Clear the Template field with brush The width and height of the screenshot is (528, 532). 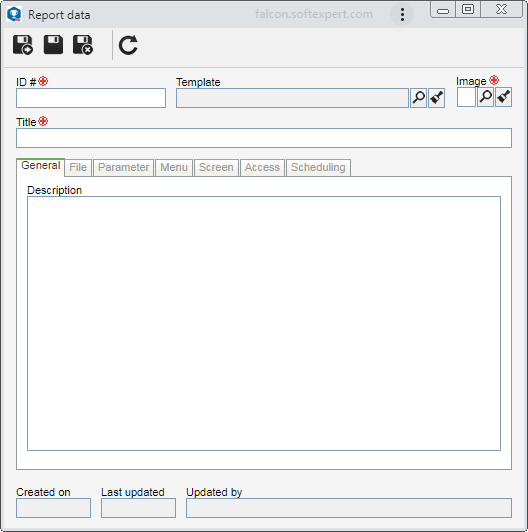pyautogui.click(x=436, y=98)
